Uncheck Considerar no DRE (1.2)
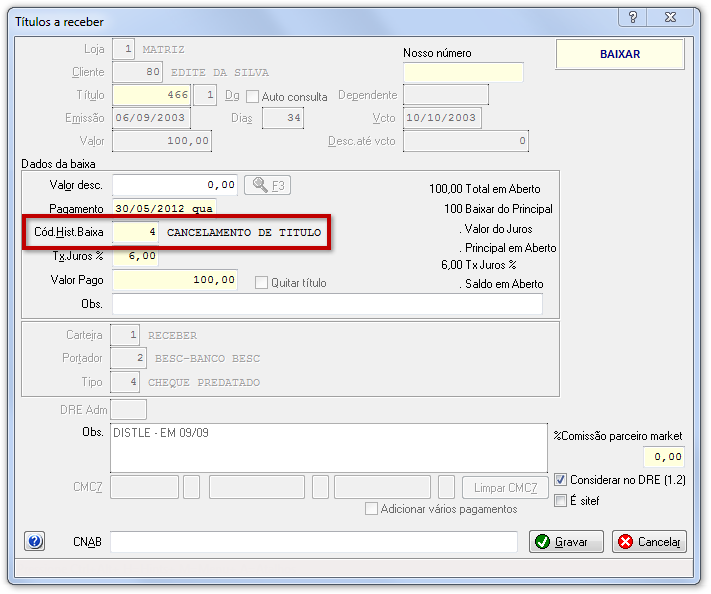711x594 pixels. [560, 480]
